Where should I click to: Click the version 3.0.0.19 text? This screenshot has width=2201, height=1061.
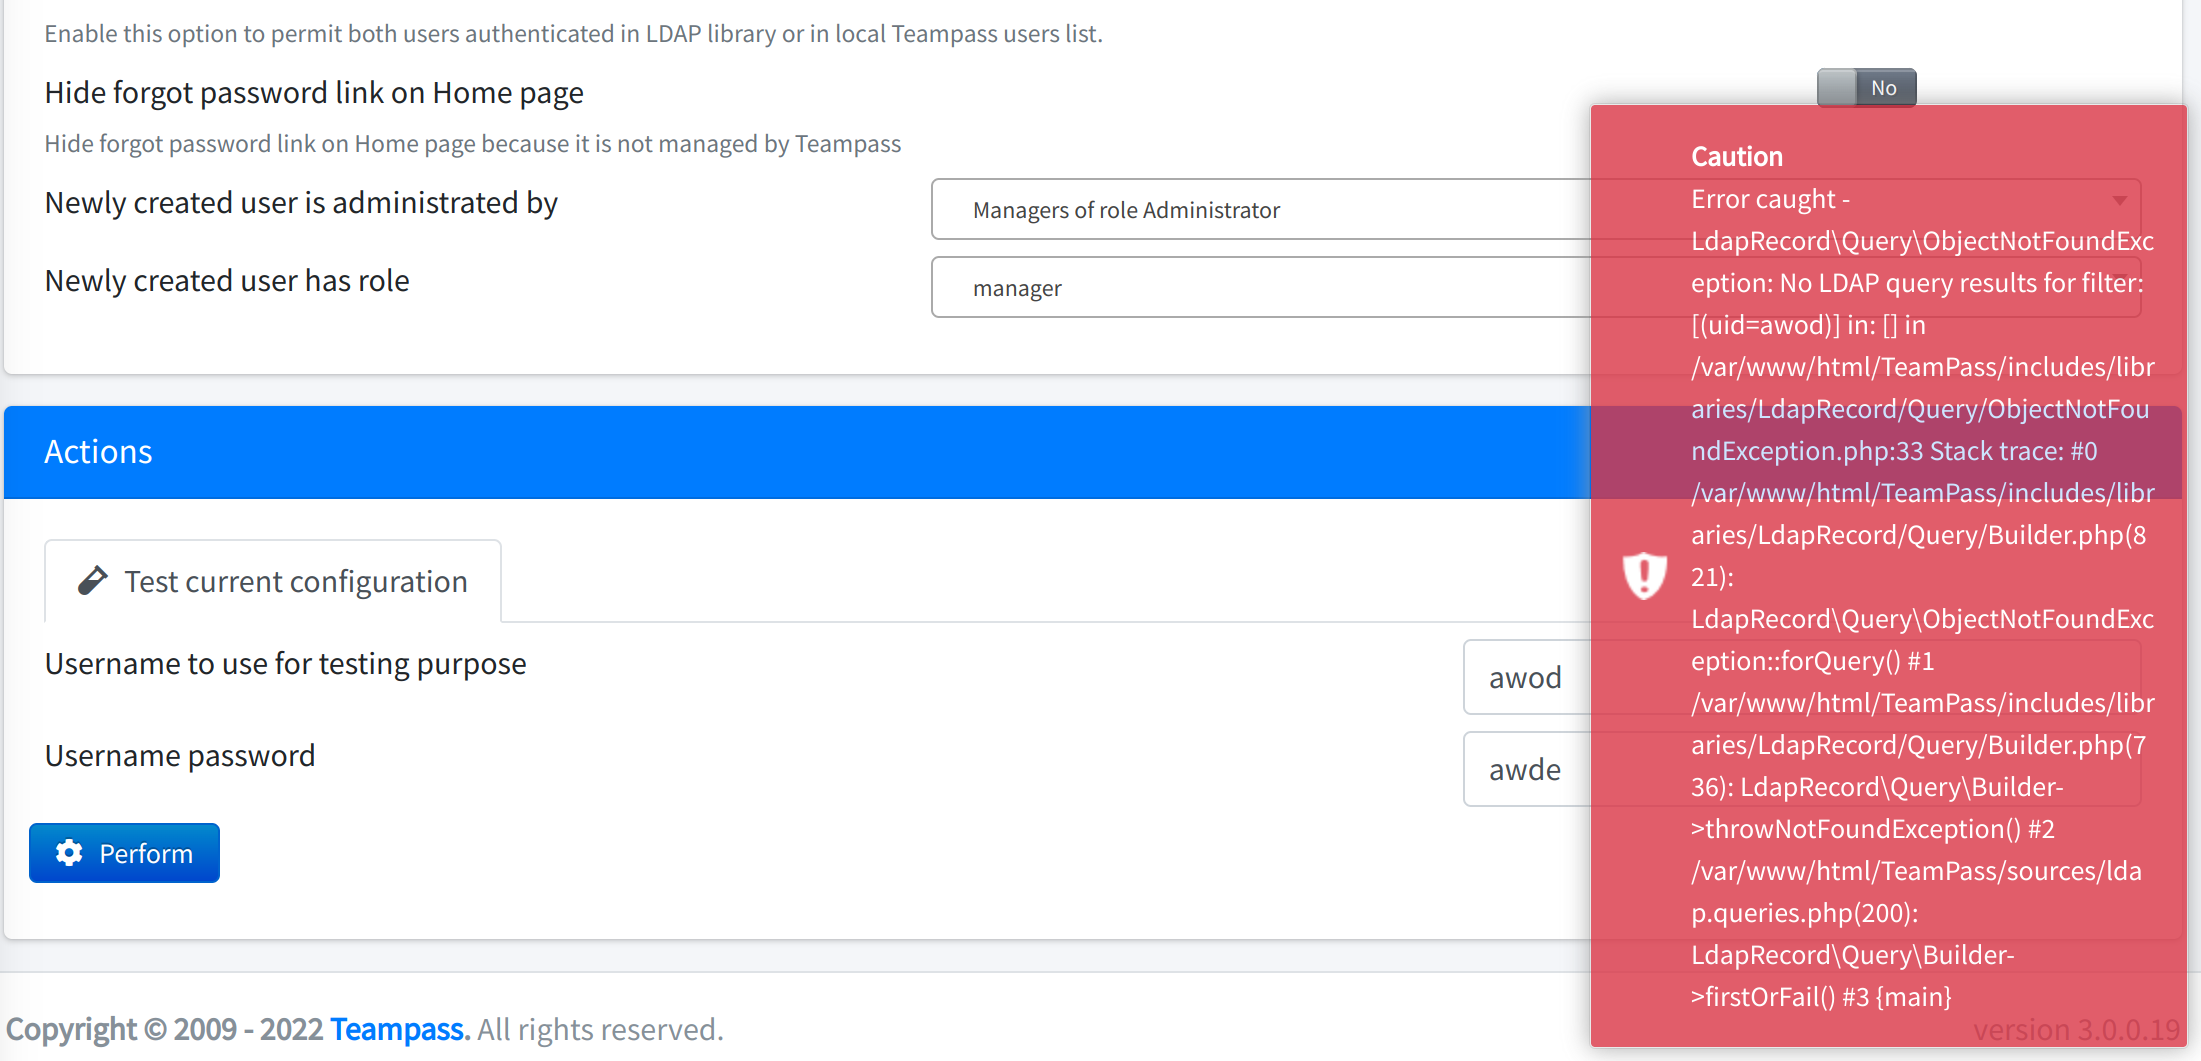(x=2078, y=1029)
